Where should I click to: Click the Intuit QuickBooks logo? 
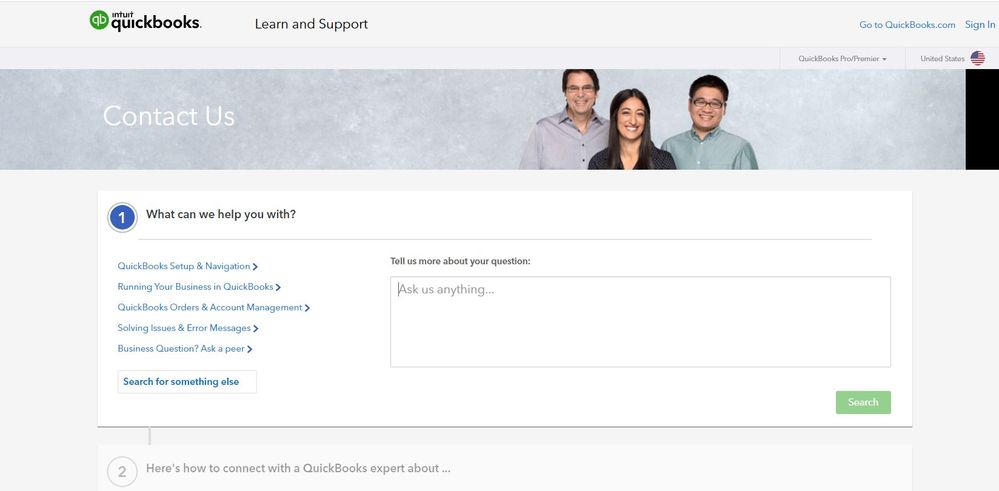(x=145, y=21)
